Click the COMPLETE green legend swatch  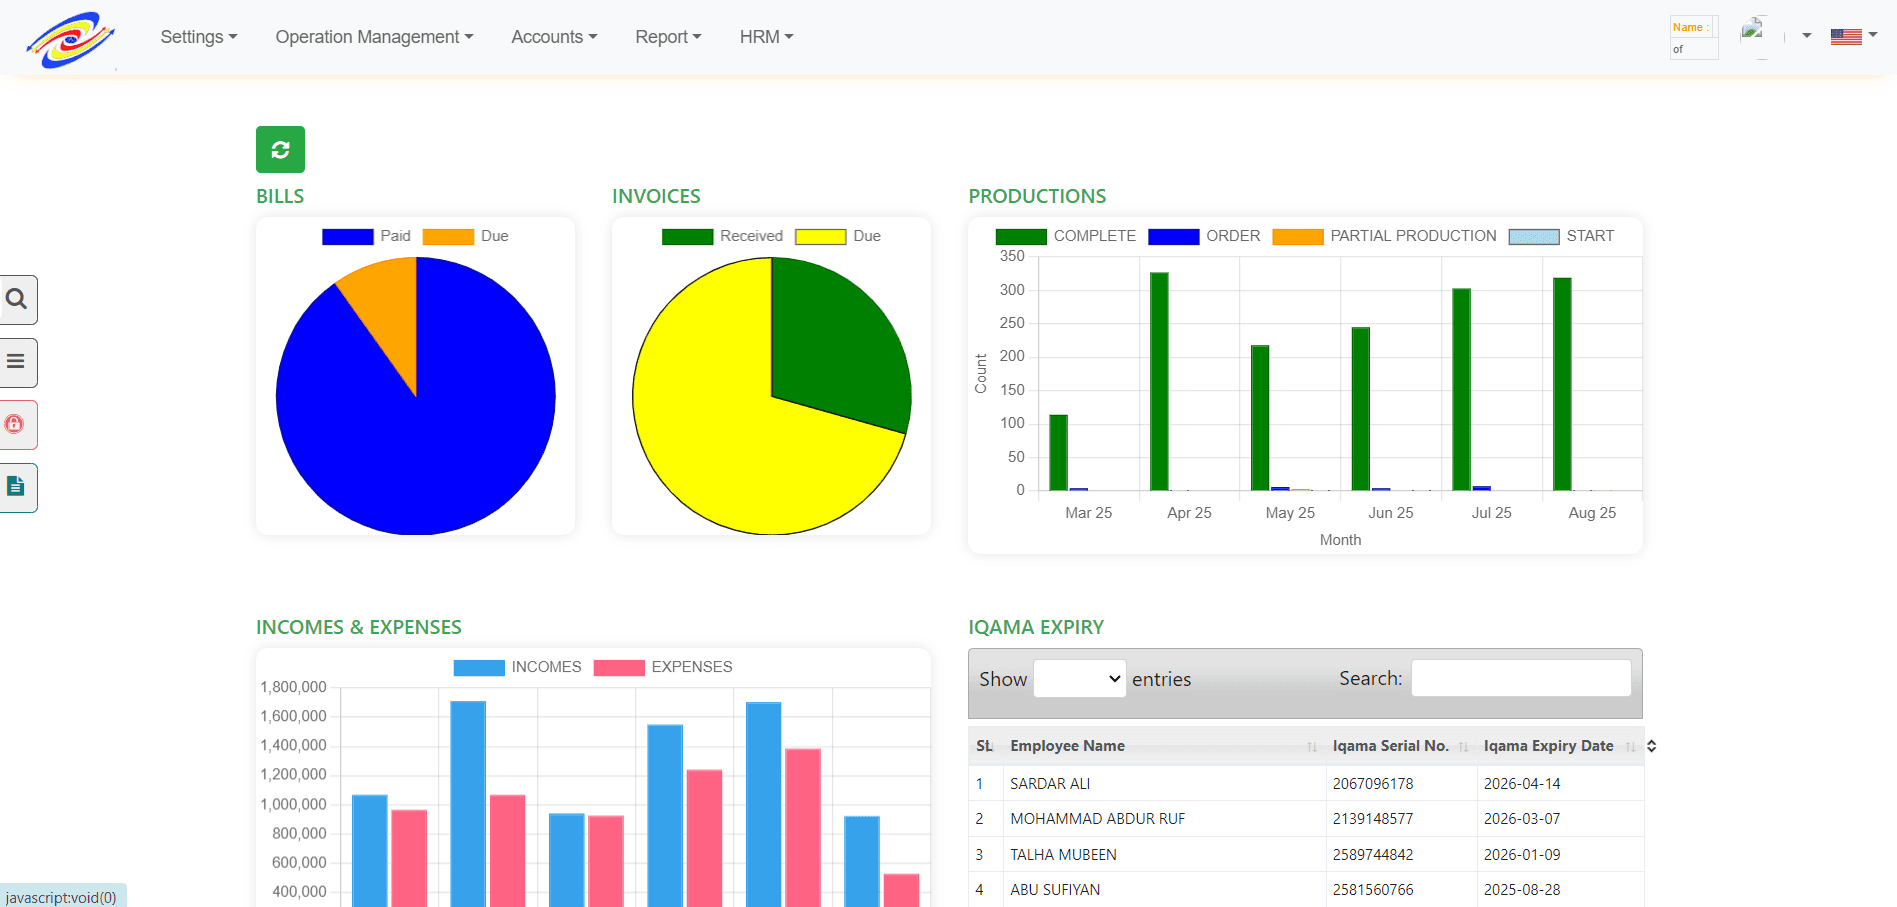(1020, 237)
